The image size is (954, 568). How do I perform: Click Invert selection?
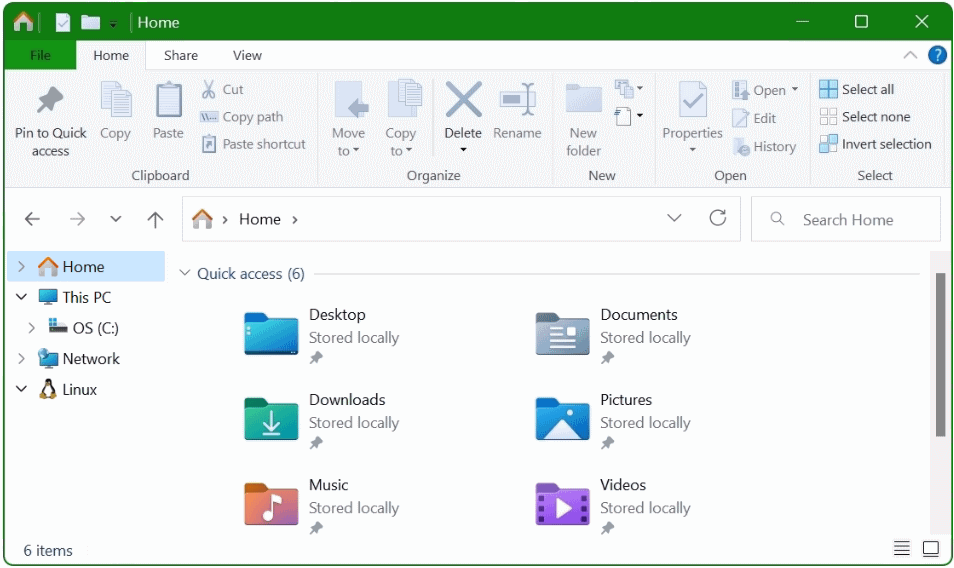(876, 144)
